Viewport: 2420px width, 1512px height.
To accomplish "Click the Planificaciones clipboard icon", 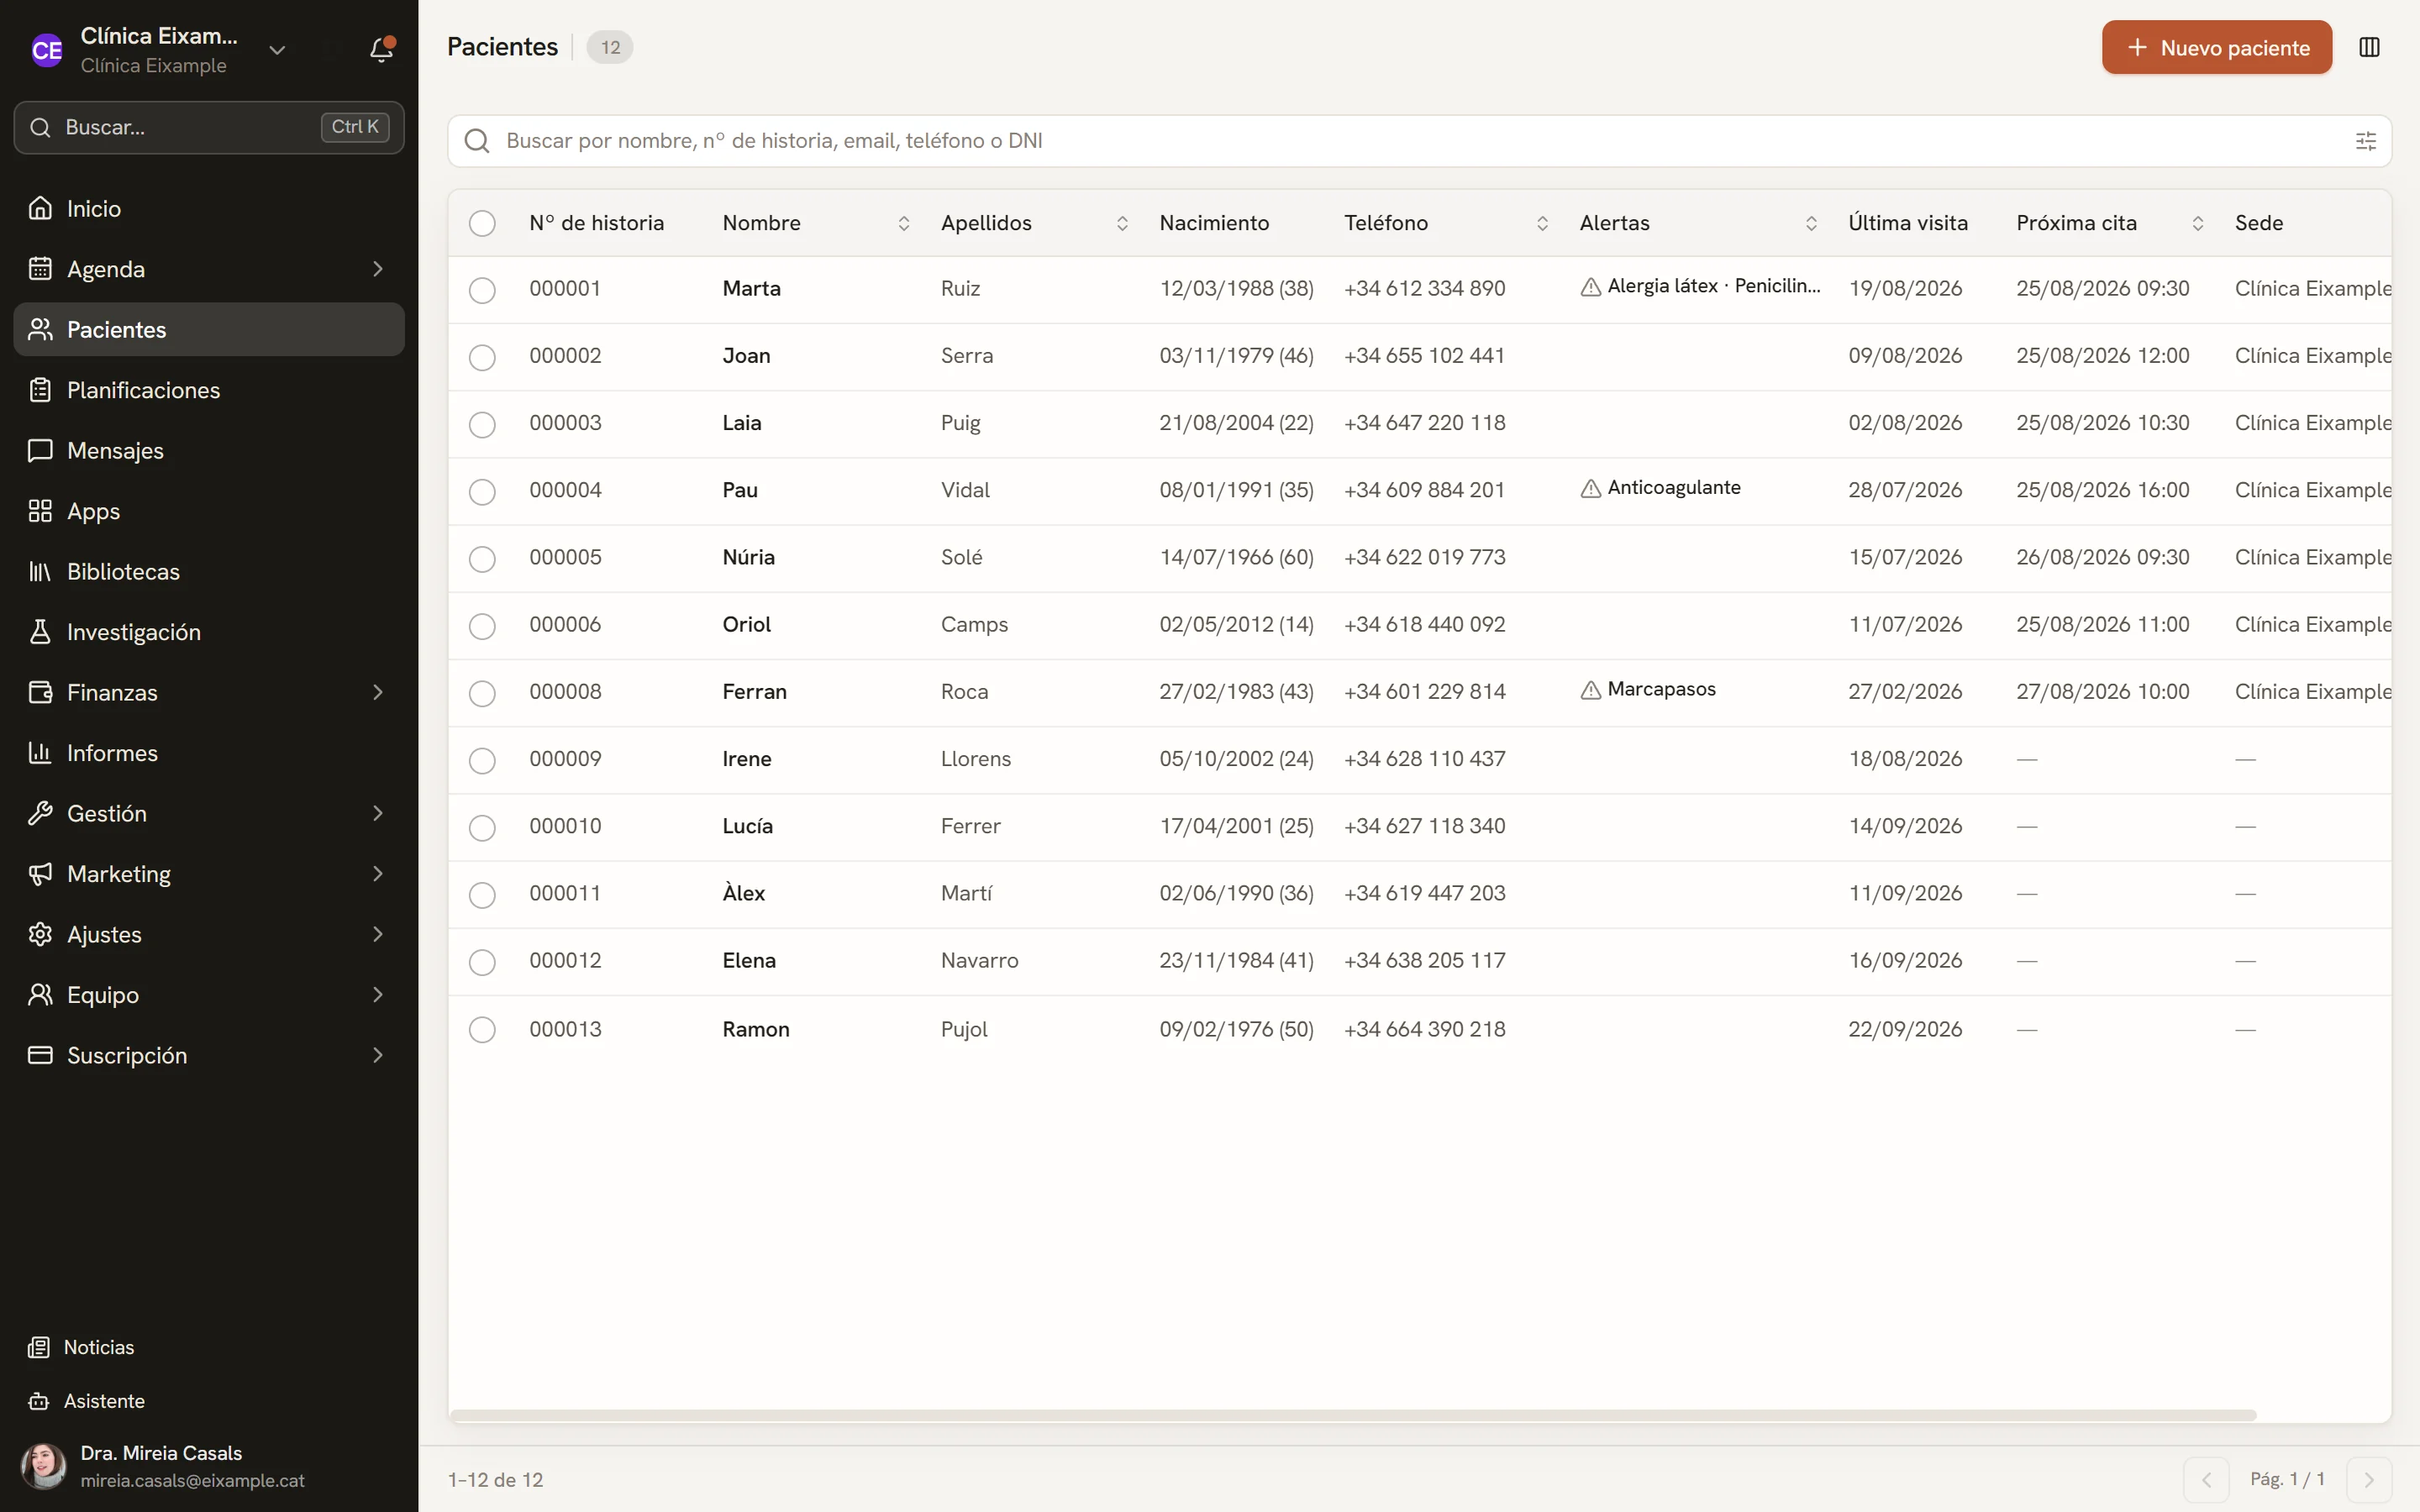I will coord(40,390).
